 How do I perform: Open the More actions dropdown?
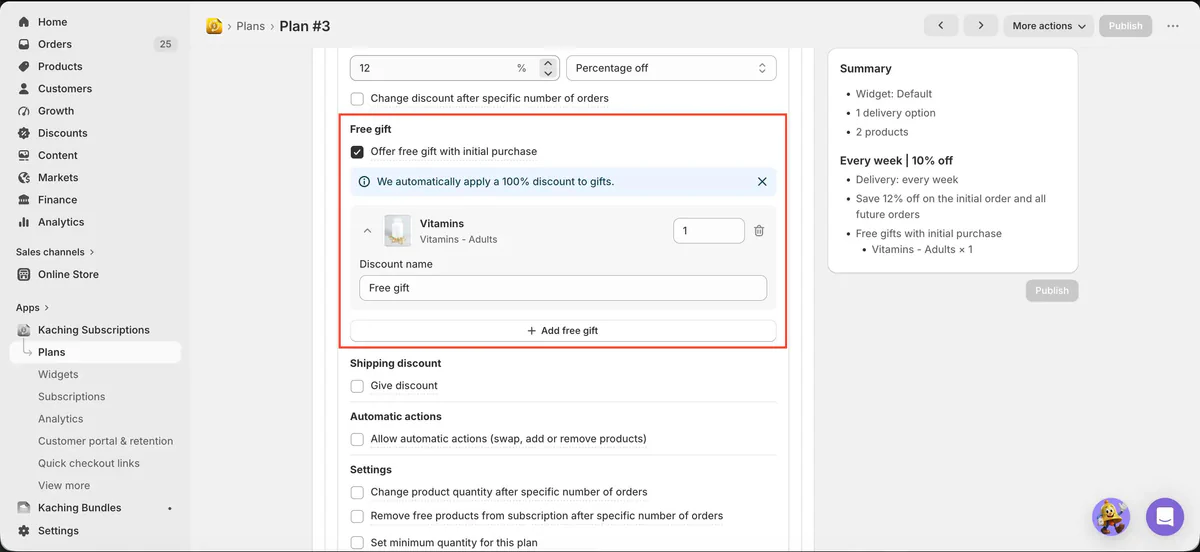tap(1049, 26)
